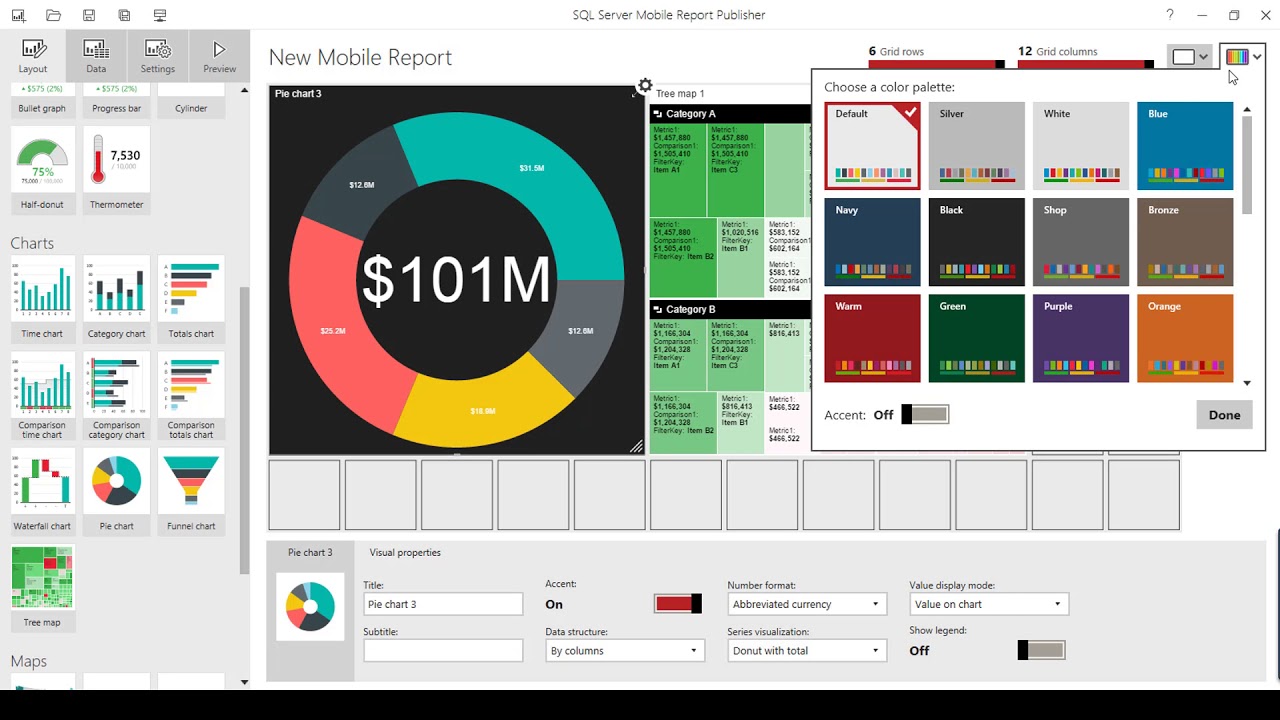Image resolution: width=1280 pixels, height=720 pixels.
Task: Select the White color palette
Action: point(1080,146)
